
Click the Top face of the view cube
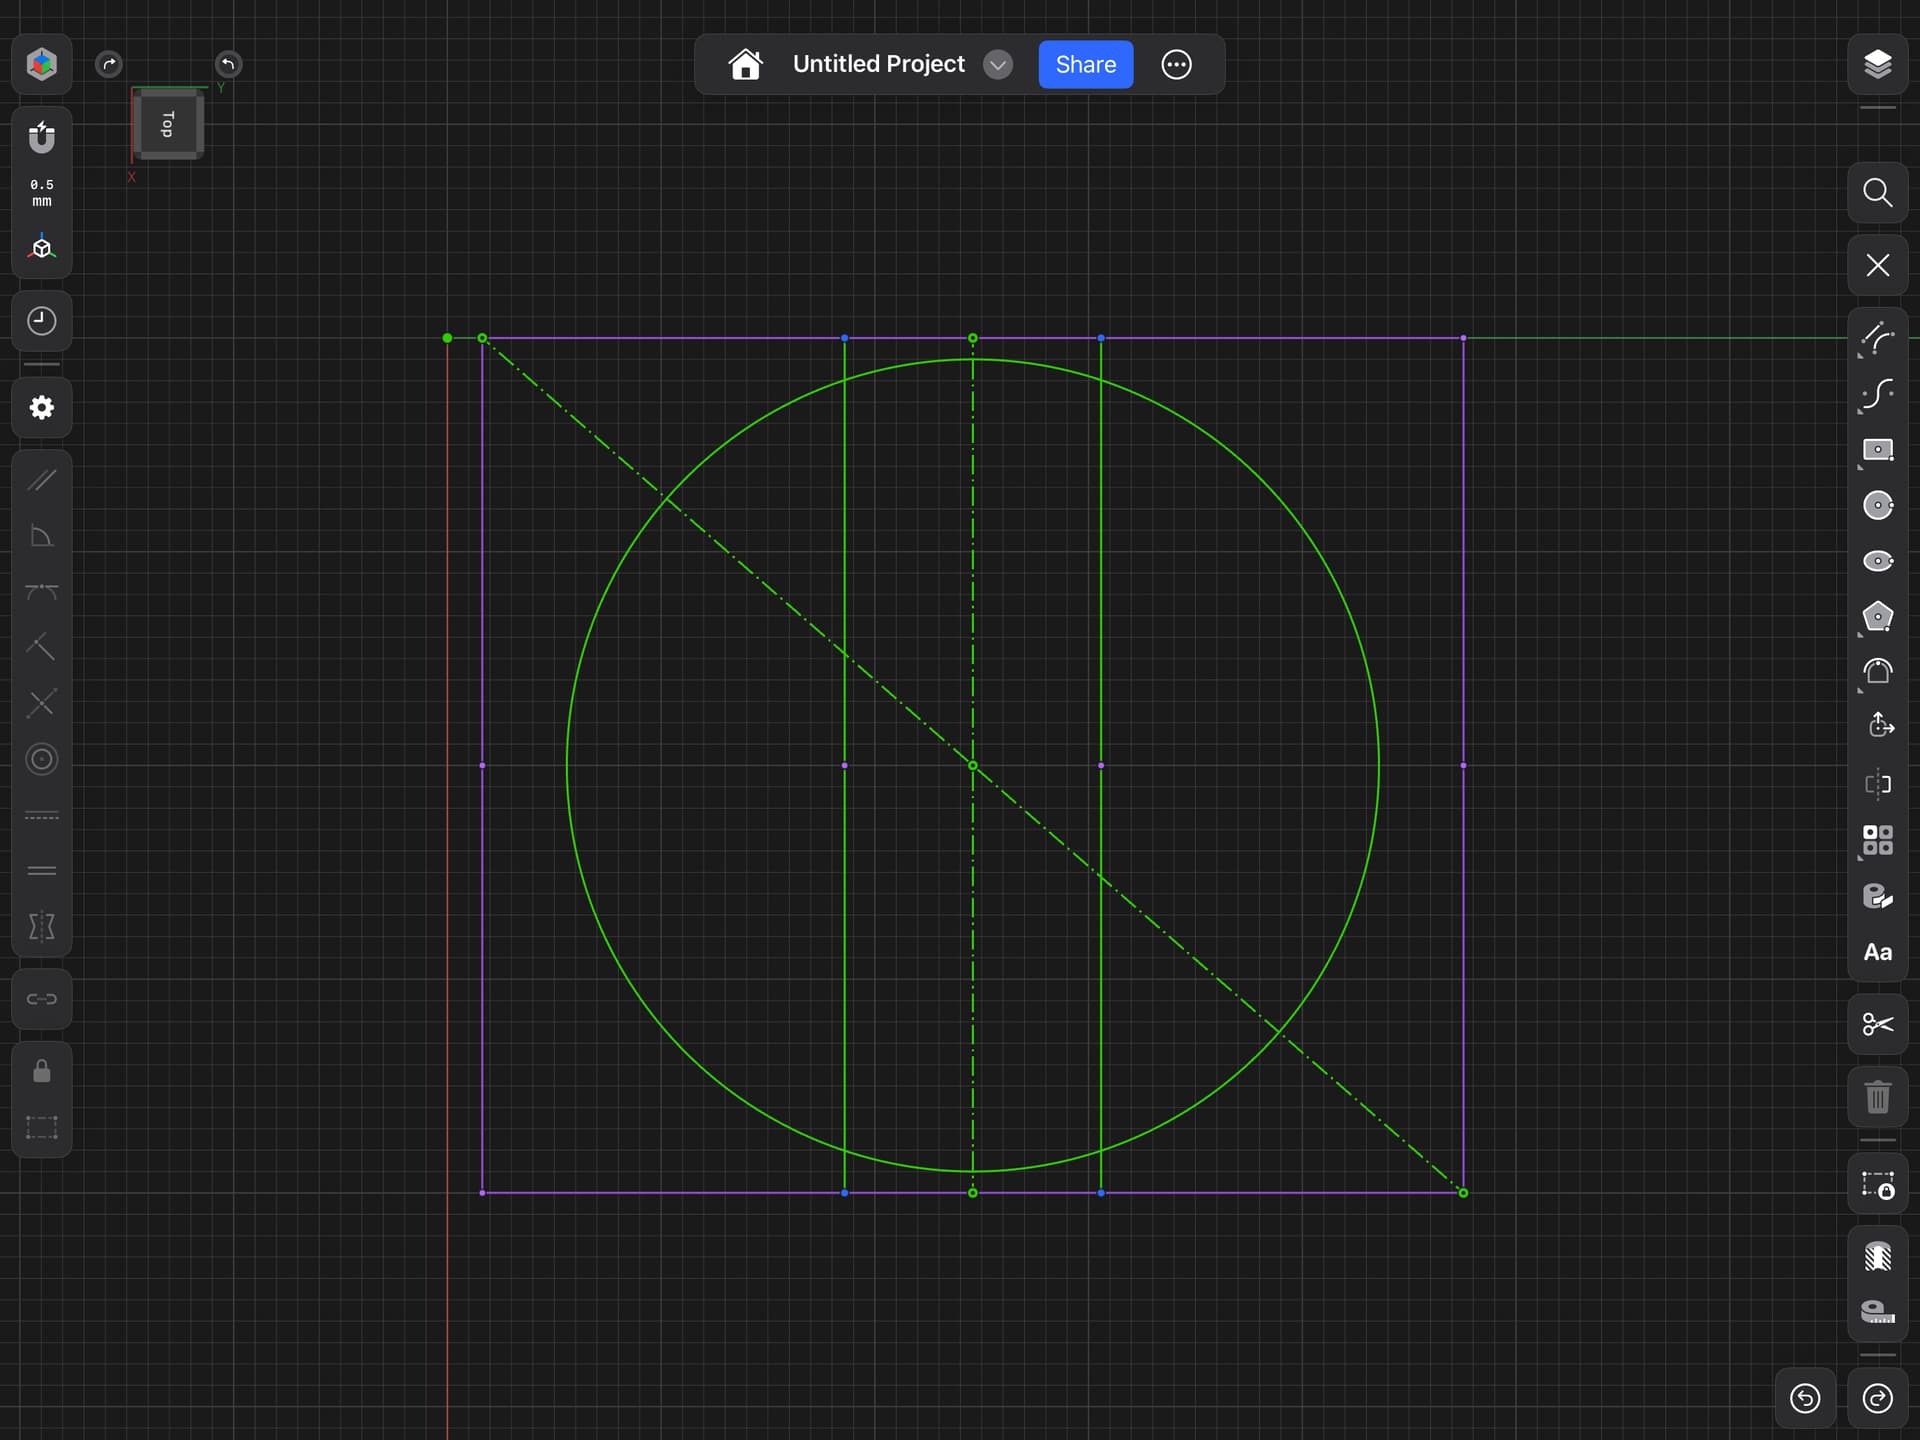point(168,124)
